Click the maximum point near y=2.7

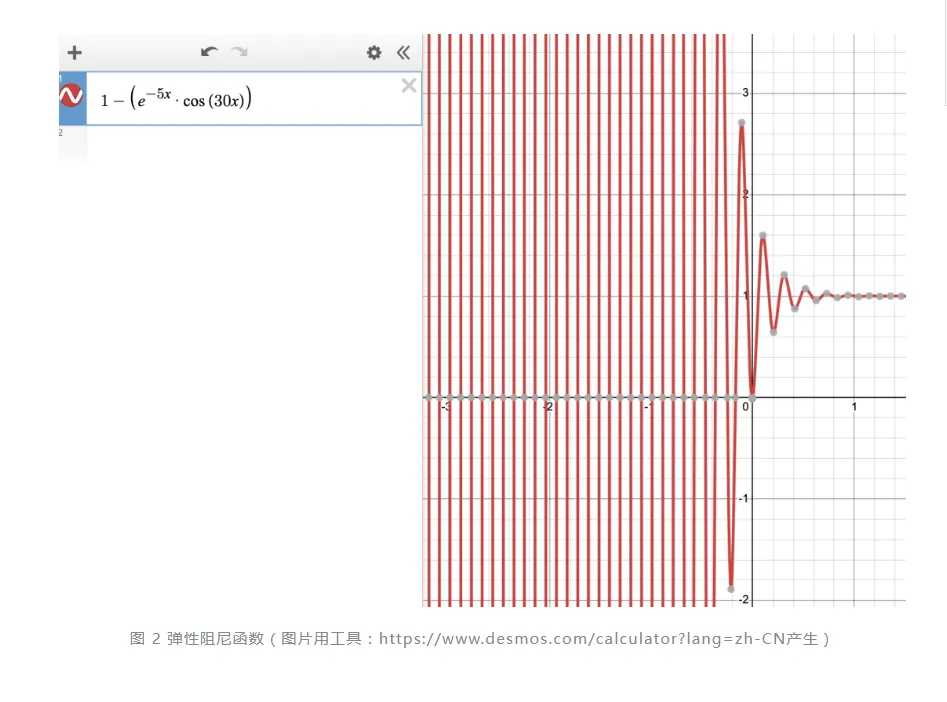tap(742, 123)
